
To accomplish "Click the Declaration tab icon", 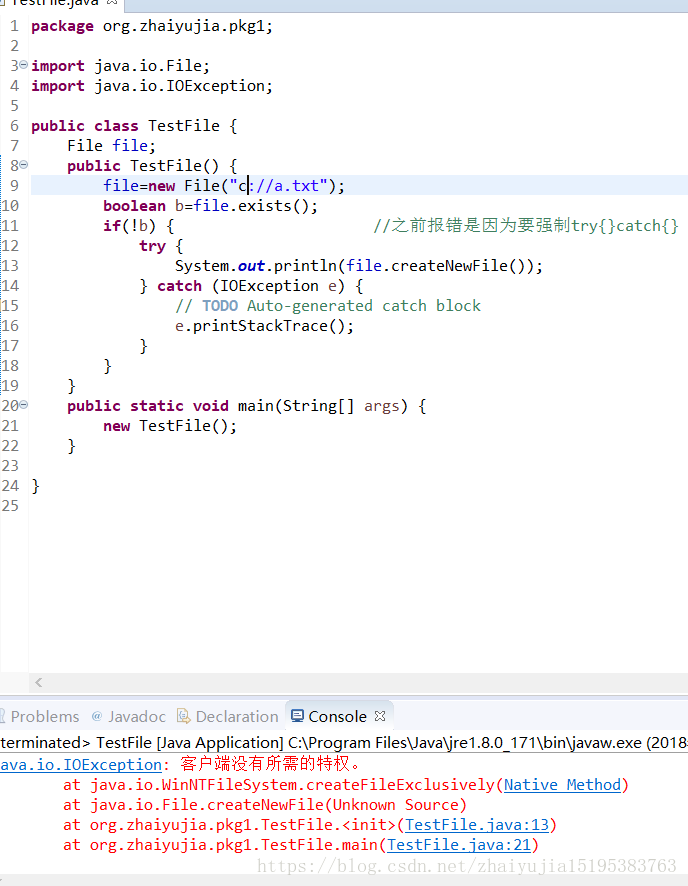I will tap(184, 716).
